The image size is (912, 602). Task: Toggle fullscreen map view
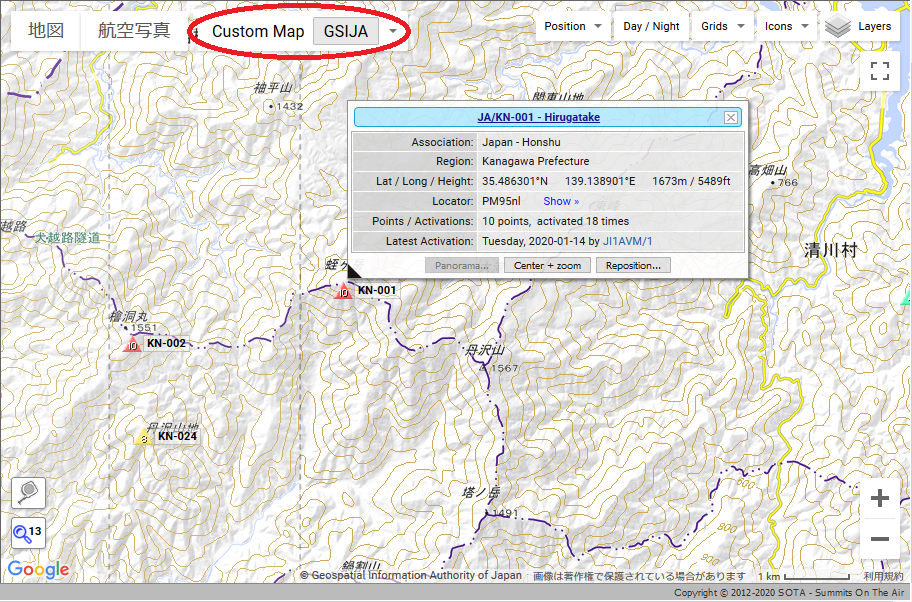click(879, 71)
